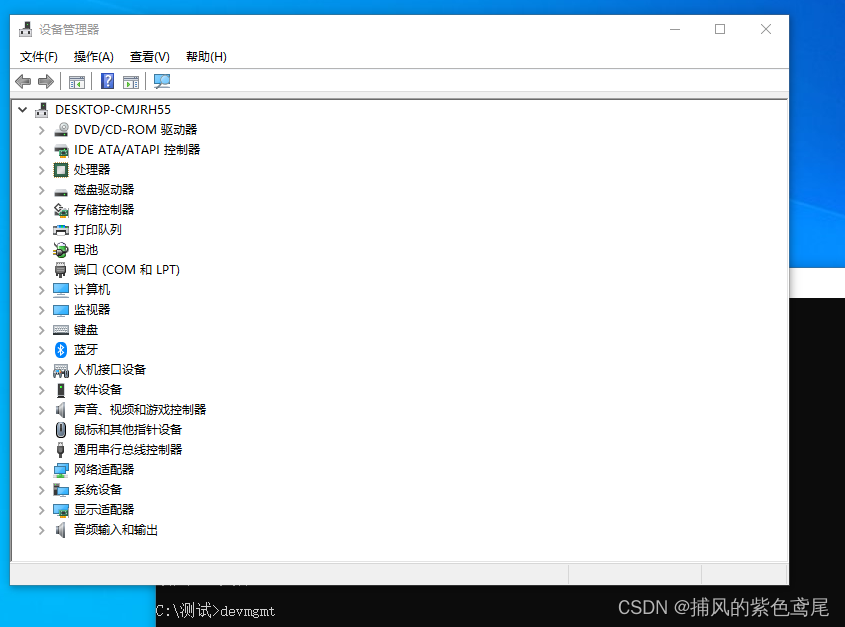This screenshot has height=627, width=845.
Task: Expand the IDE ATA/ATAPI 控制器 category
Action: [x=41, y=150]
